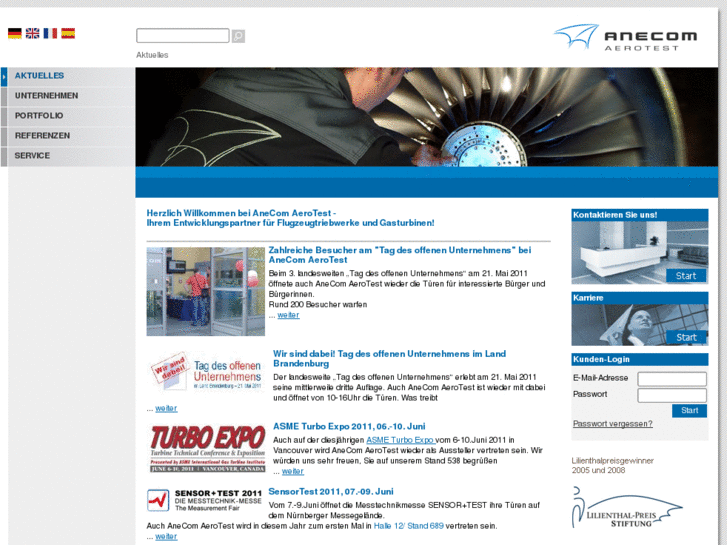Viewport: 727px width, 545px height.
Task: Switch site language to German flag
Action: click(x=15, y=33)
